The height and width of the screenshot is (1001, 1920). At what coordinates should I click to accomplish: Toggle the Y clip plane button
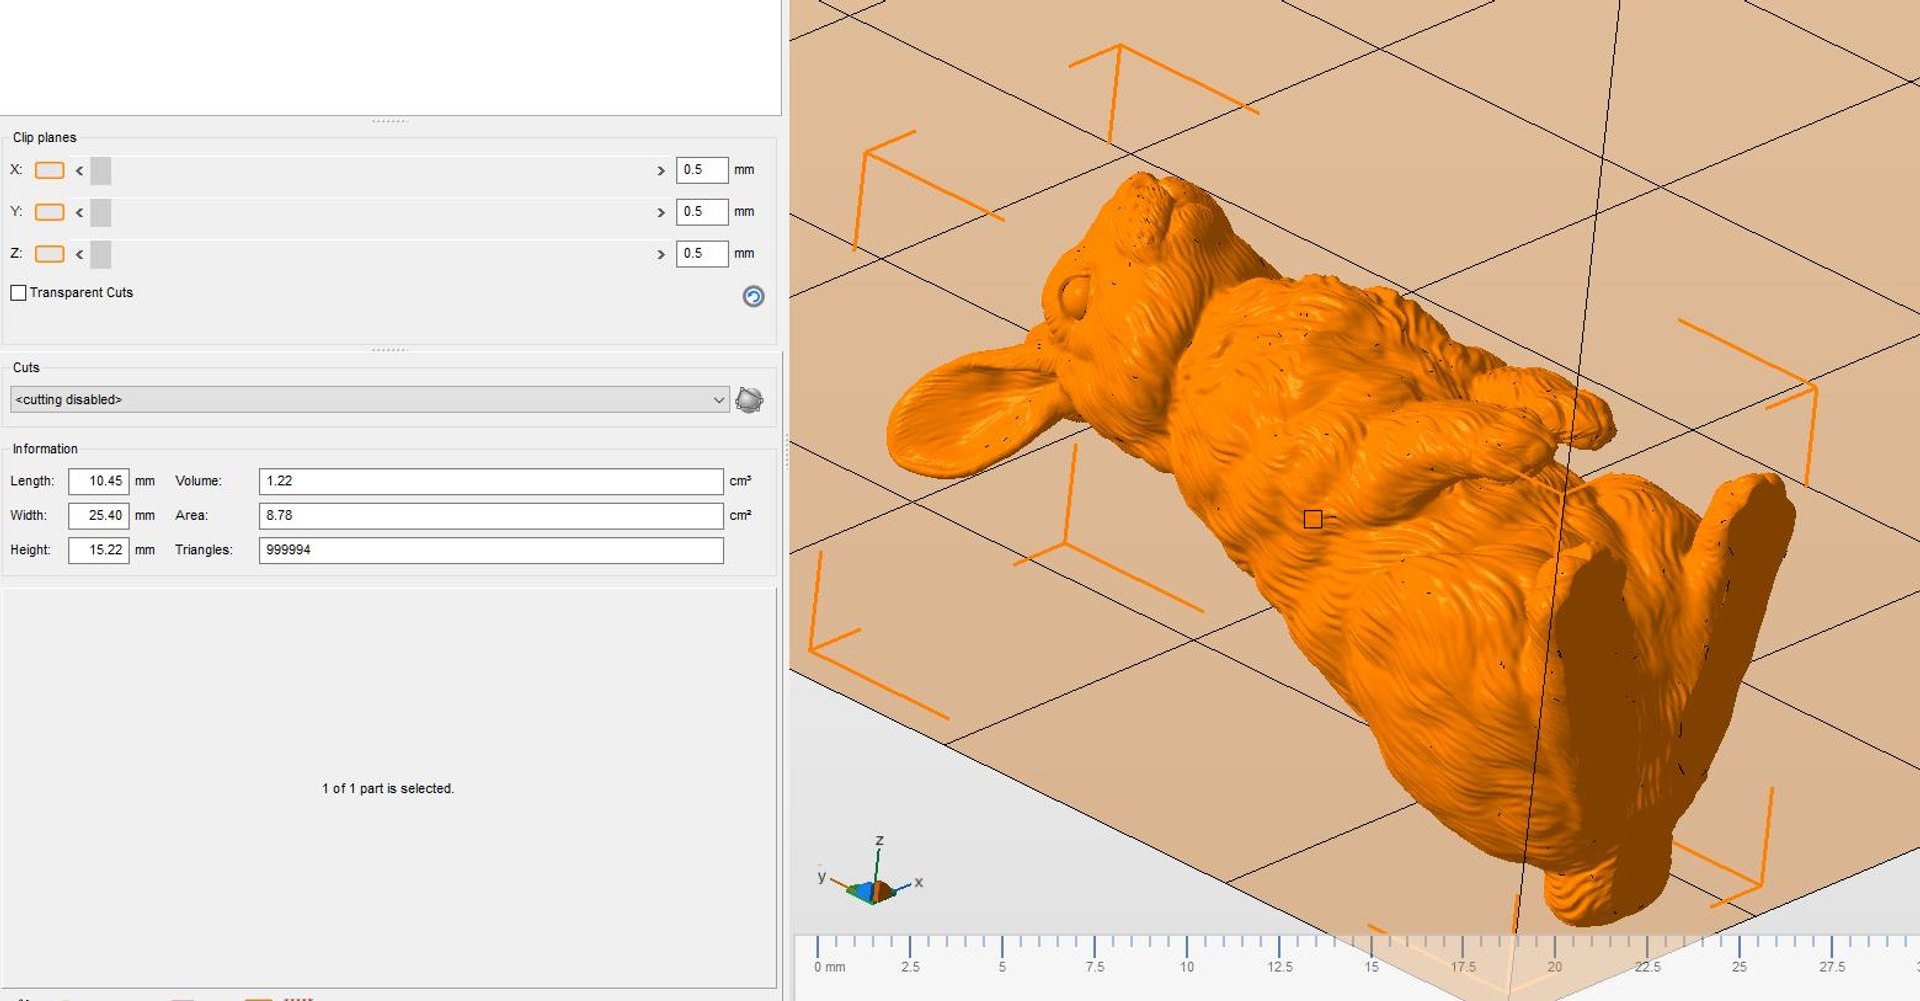tap(49, 212)
